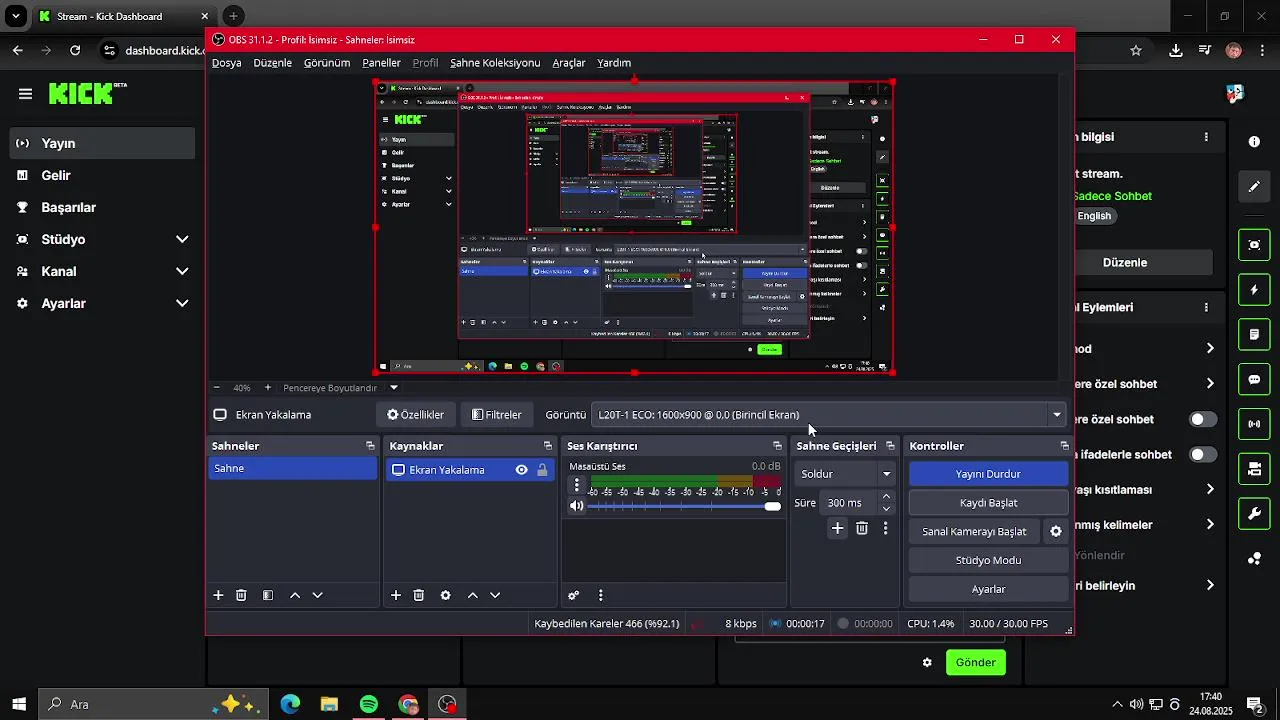Open the Sahne Koleksiyonu menu
The height and width of the screenshot is (720, 1280).
coord(495,63)
